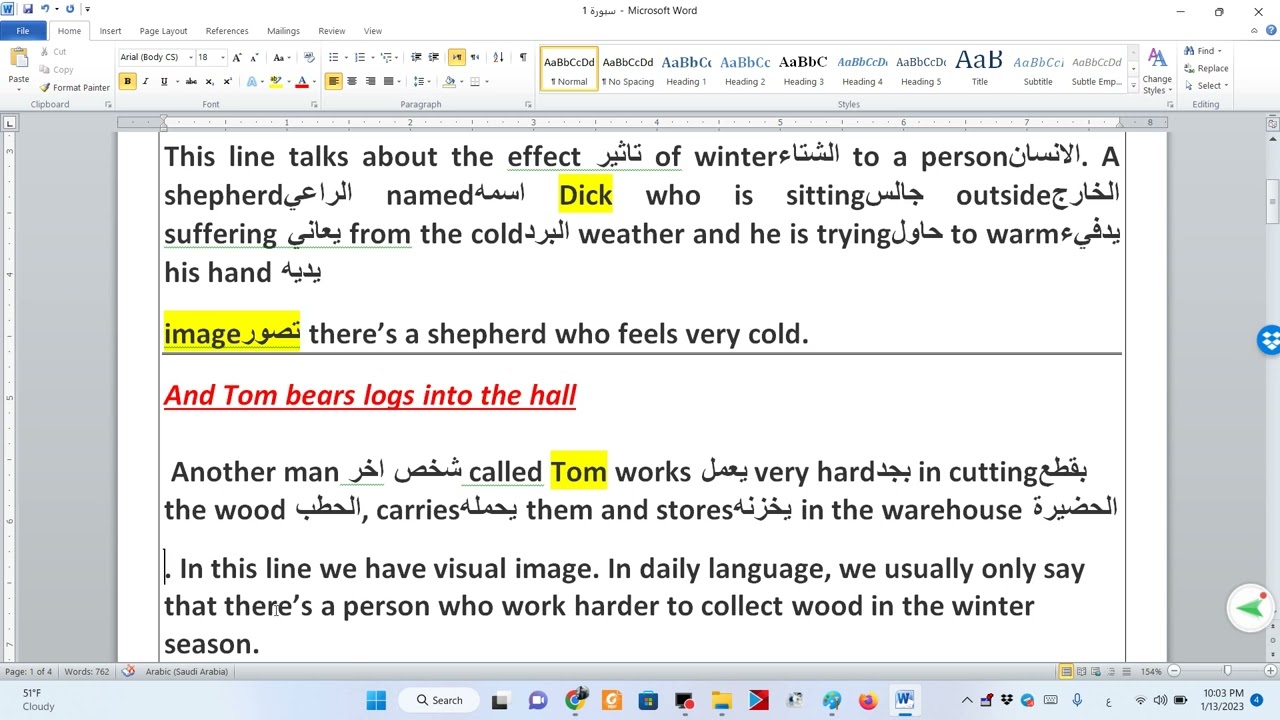Open font color dropdown arrow
This screenshot has height=720, width=1280.
pos(312,82)
